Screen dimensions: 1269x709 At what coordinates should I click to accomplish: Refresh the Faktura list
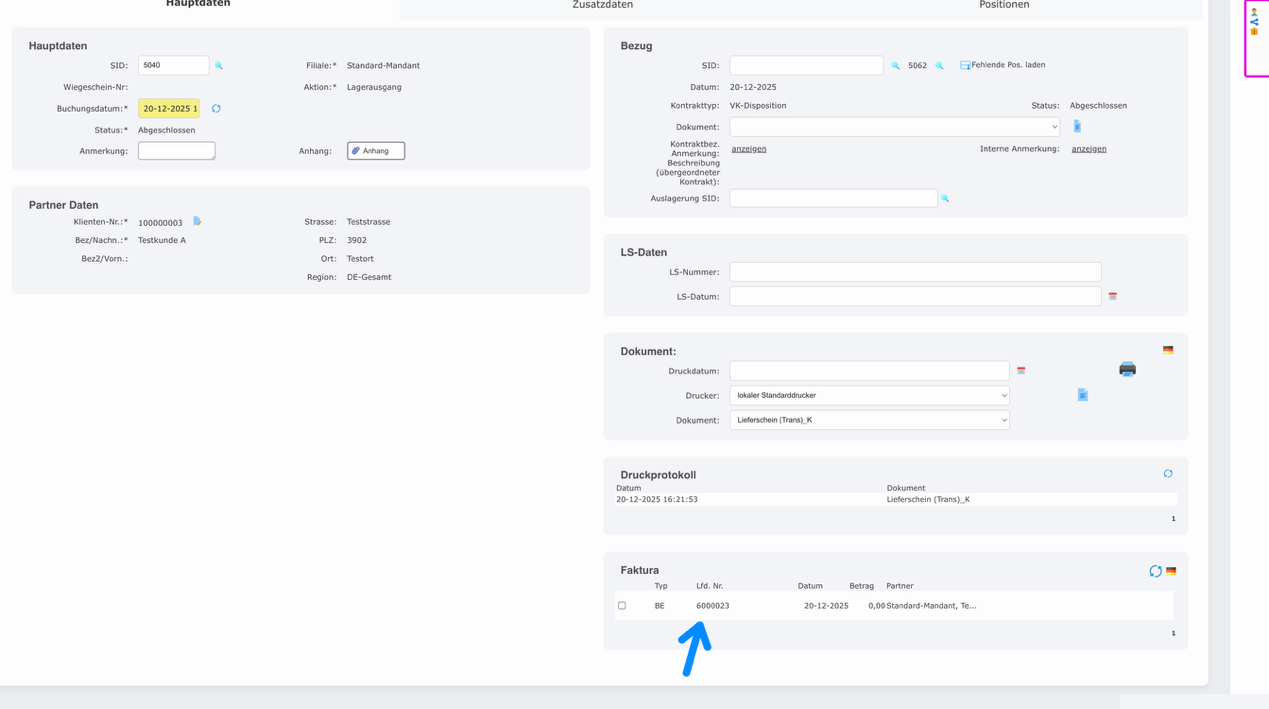pyautogui.click(x=1155, y=571)
